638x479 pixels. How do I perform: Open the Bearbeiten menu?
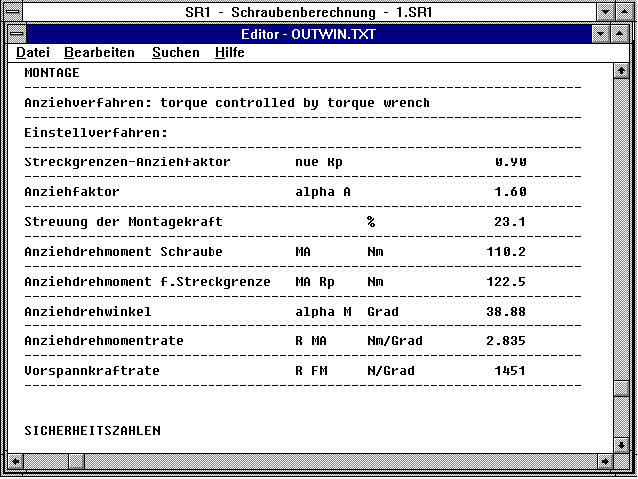99,52
